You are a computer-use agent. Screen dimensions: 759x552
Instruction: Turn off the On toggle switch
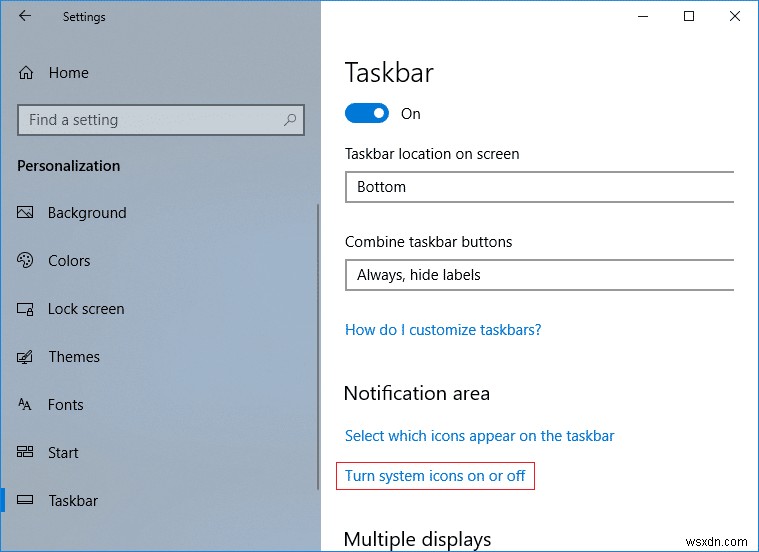point(366,114)
